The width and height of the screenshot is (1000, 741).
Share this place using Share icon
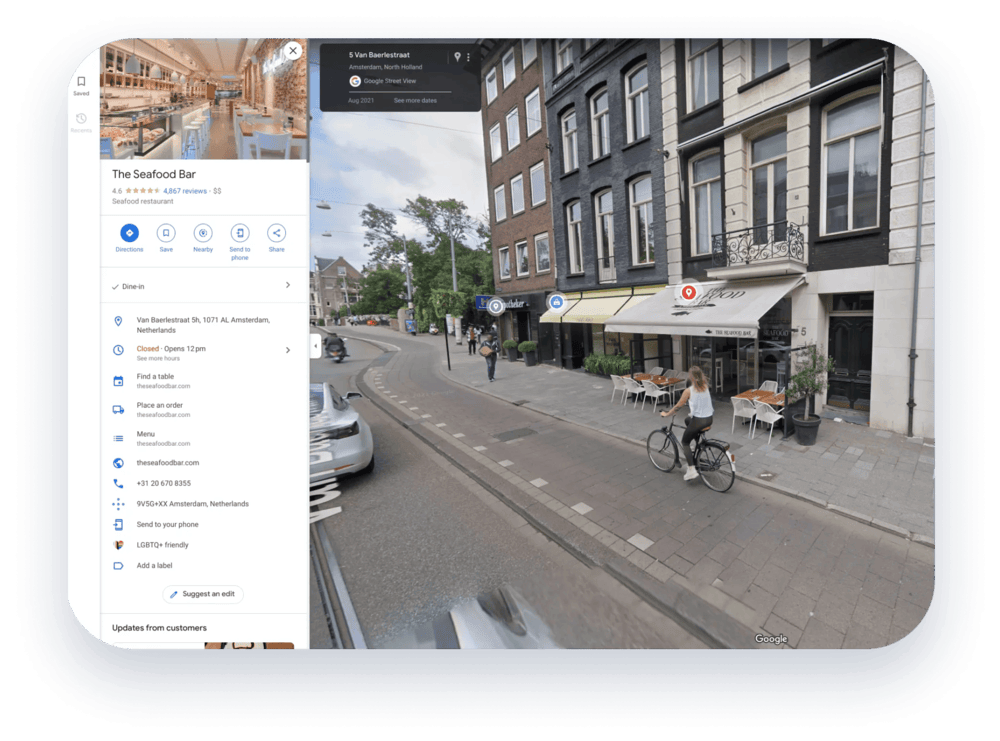point(276,233)
